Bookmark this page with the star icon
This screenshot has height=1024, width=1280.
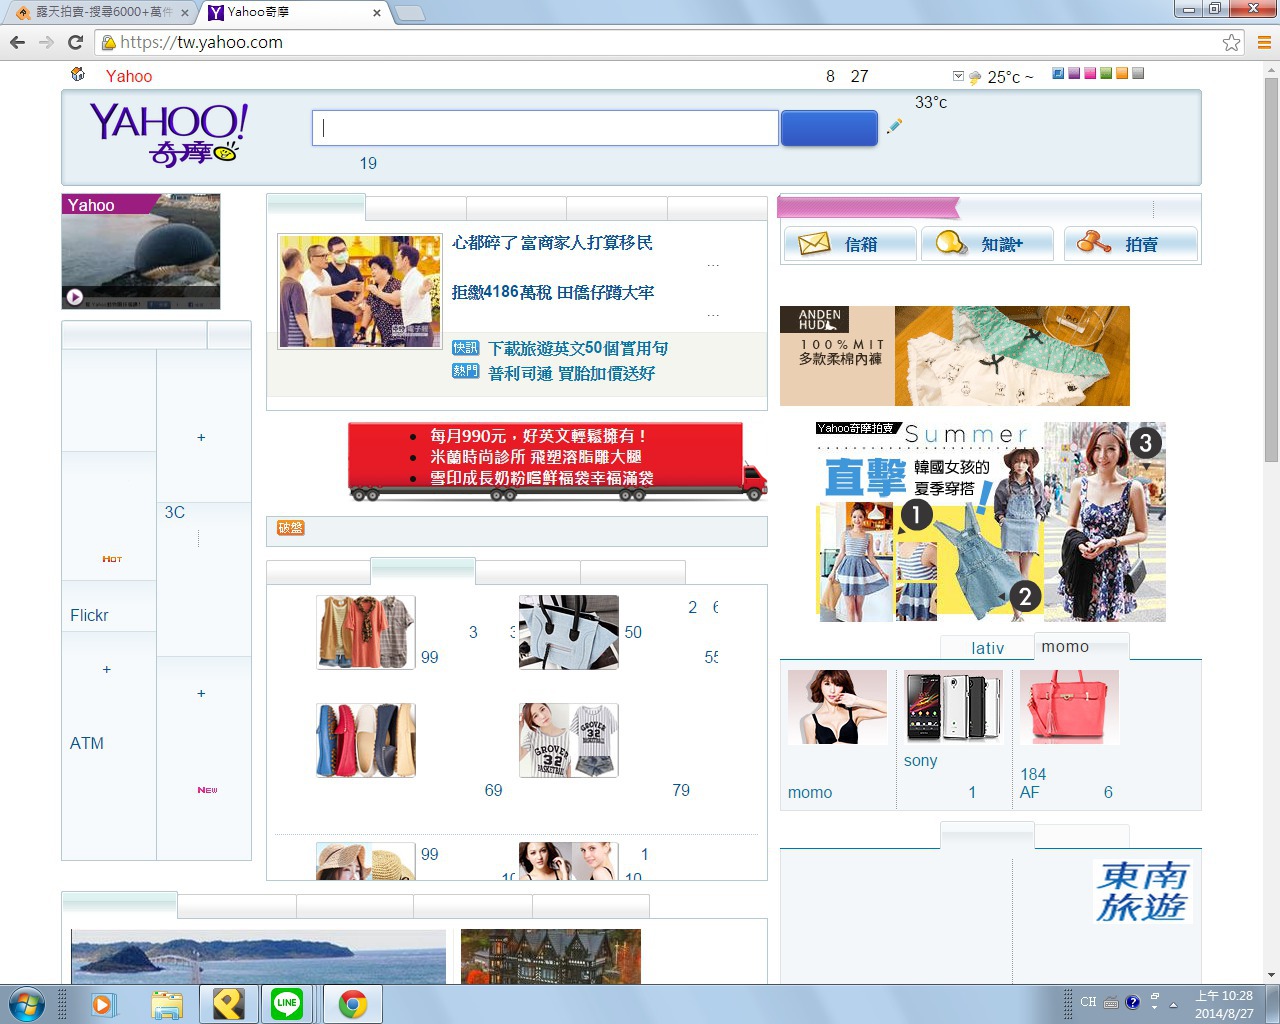click(1231, 42)
